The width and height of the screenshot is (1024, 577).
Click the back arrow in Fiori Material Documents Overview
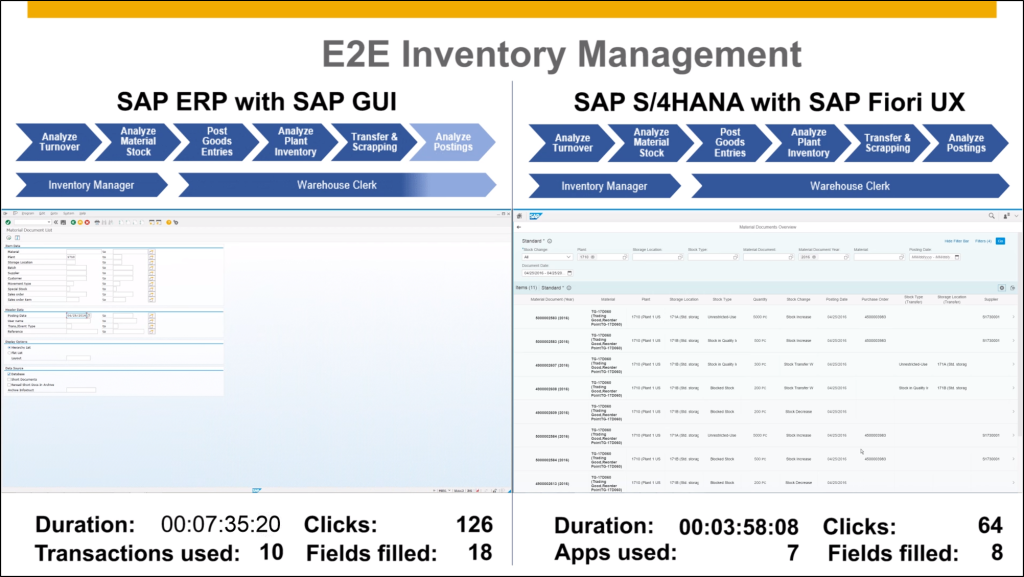519,228
